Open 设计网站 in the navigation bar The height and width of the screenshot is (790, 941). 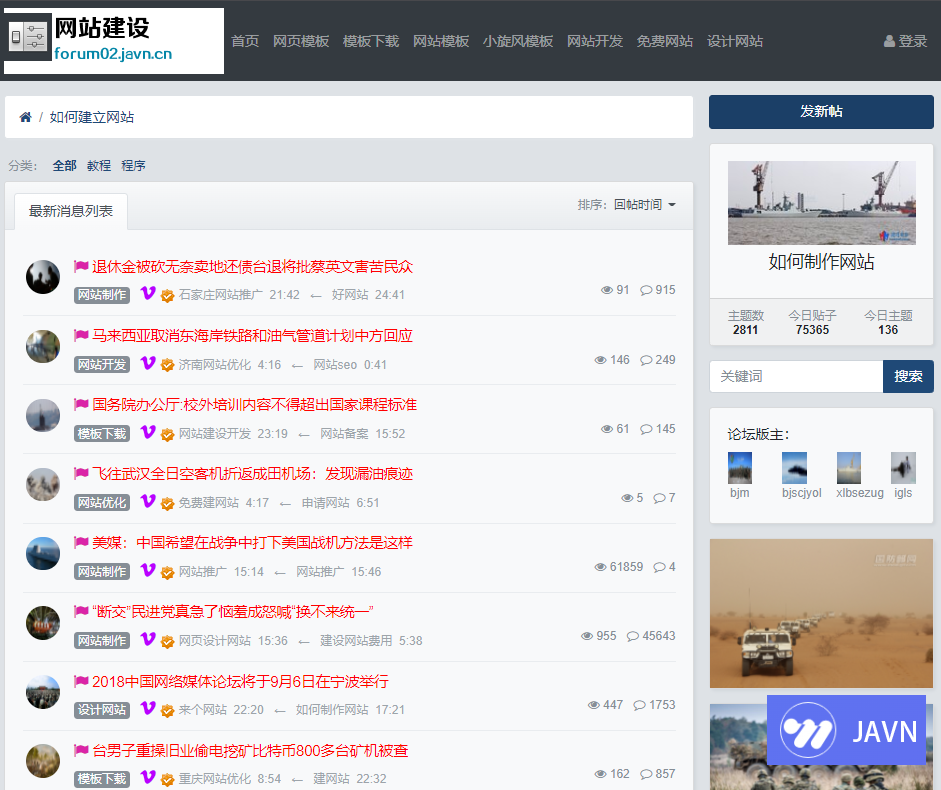click(x=735, y=41)
